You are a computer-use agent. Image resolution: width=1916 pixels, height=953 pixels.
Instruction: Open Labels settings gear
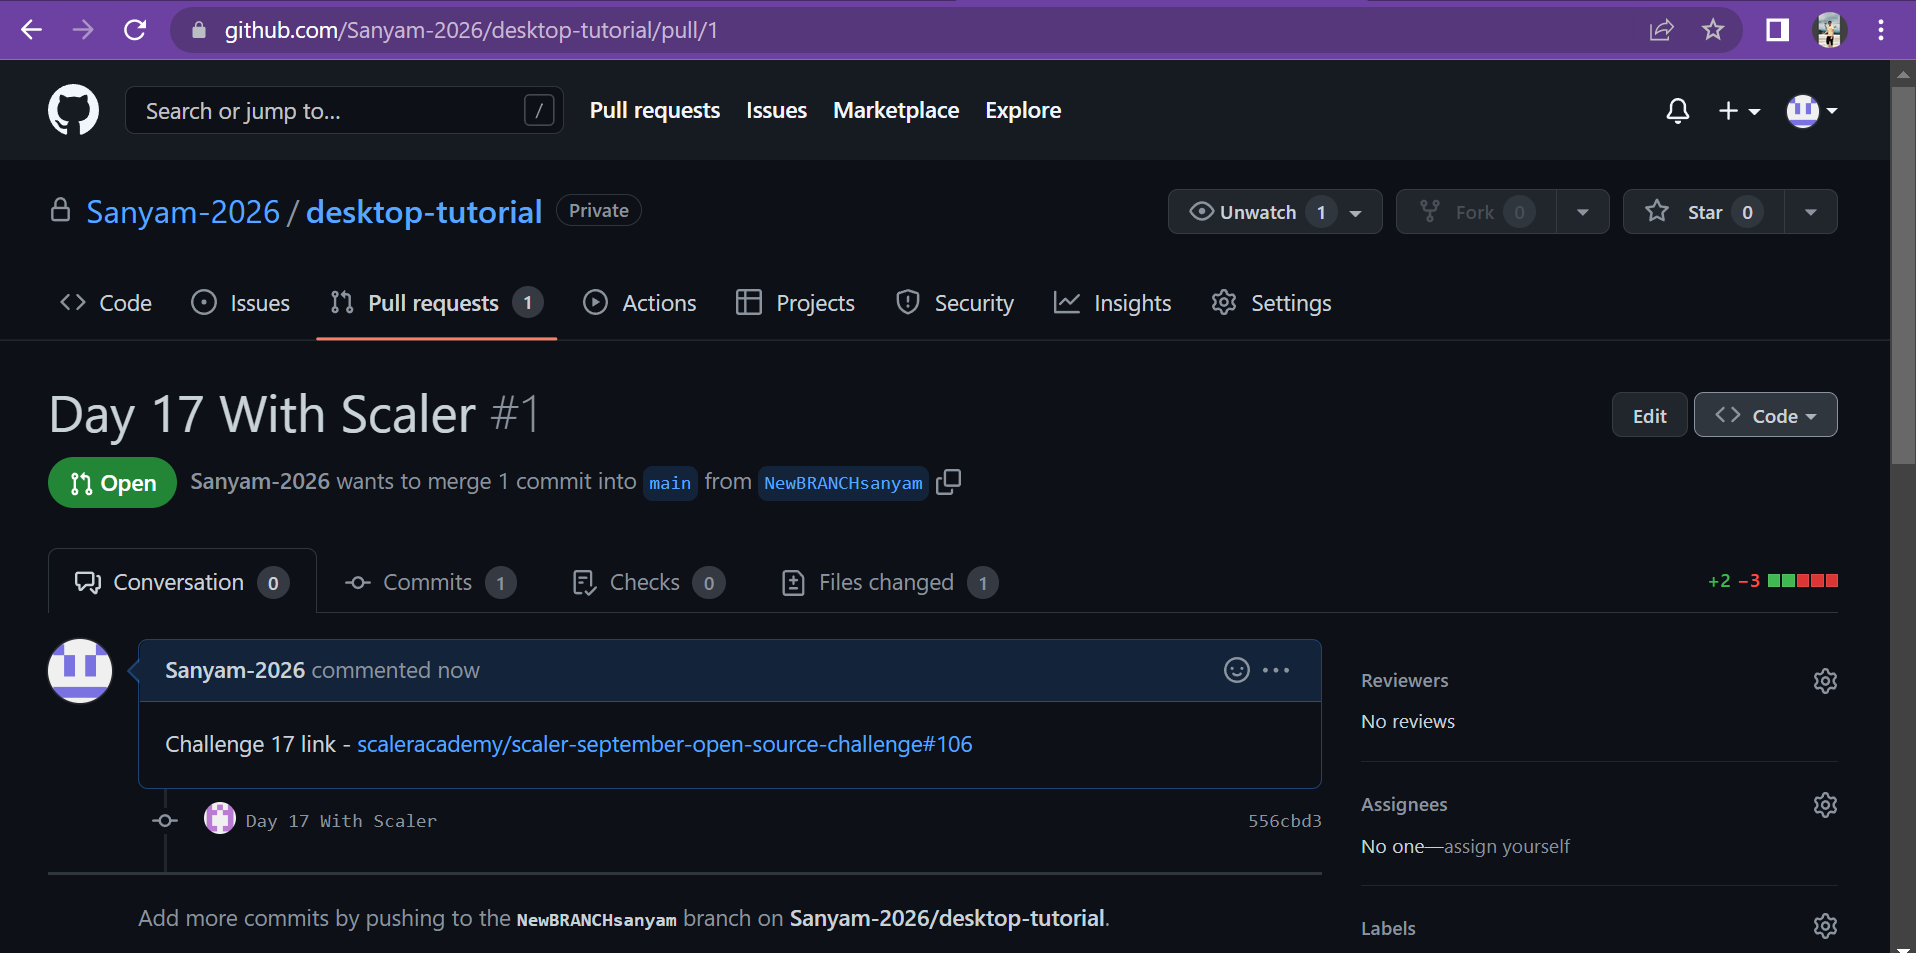(1825, 926)
